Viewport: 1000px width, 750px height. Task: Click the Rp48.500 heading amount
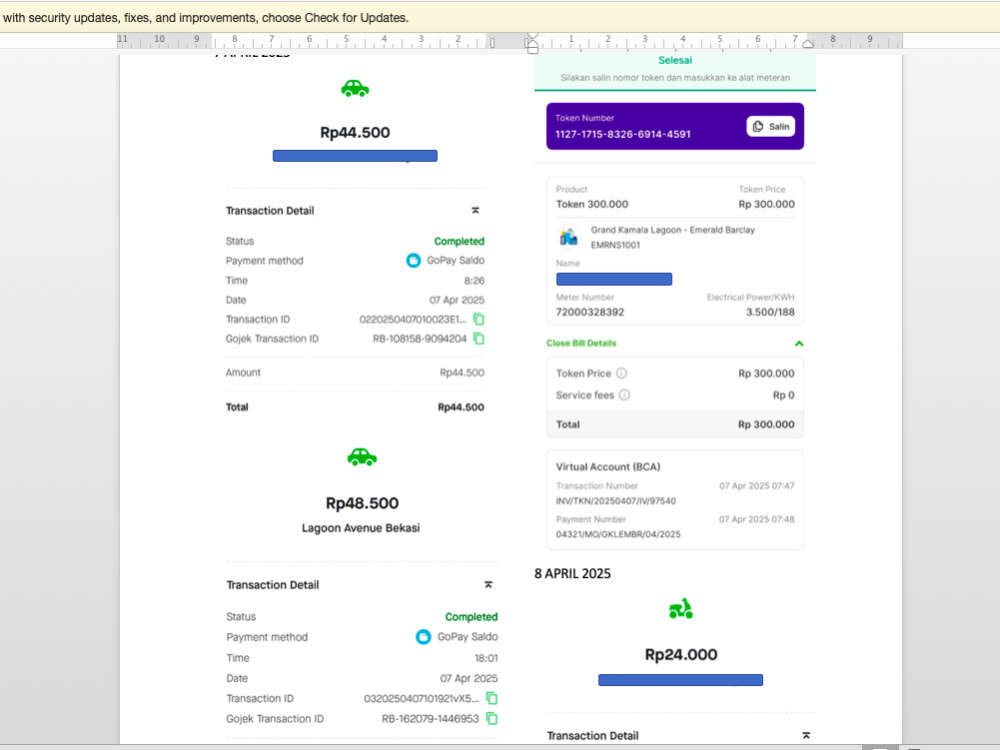point(362,503)
